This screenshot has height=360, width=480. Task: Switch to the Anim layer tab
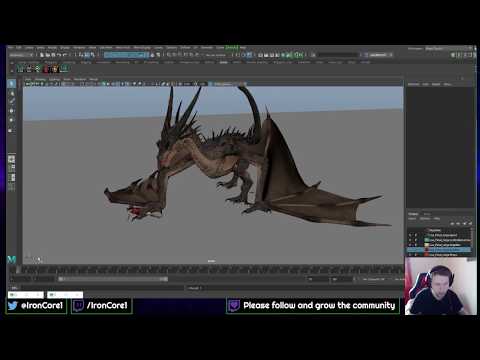427,214
